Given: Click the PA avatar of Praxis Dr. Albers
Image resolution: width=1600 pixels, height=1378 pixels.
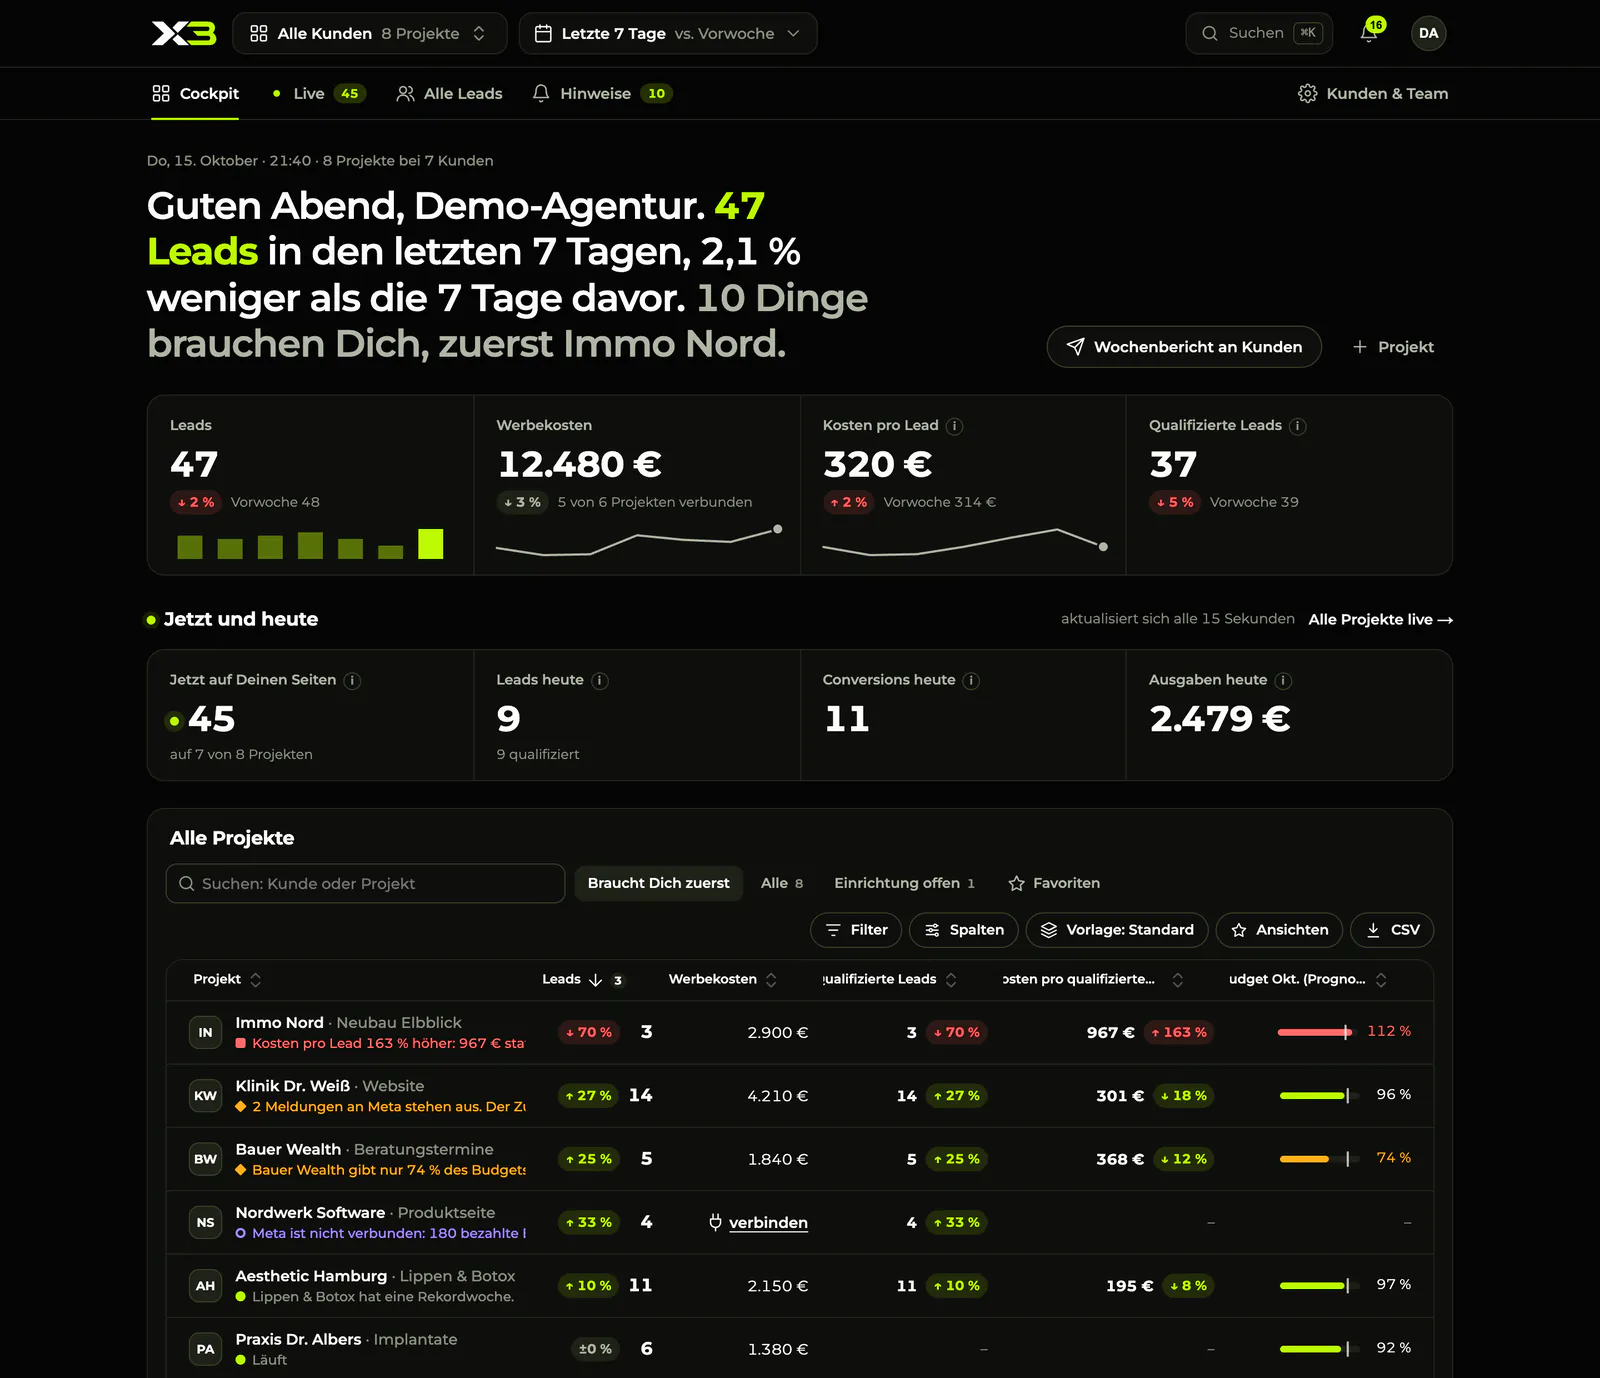Looking at the screenshot, I should pos(205,1349).
